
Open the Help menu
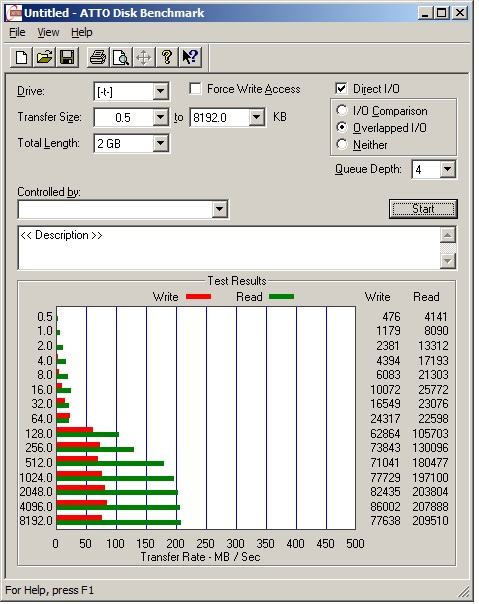pyautogui.click(x=82, y=32)
